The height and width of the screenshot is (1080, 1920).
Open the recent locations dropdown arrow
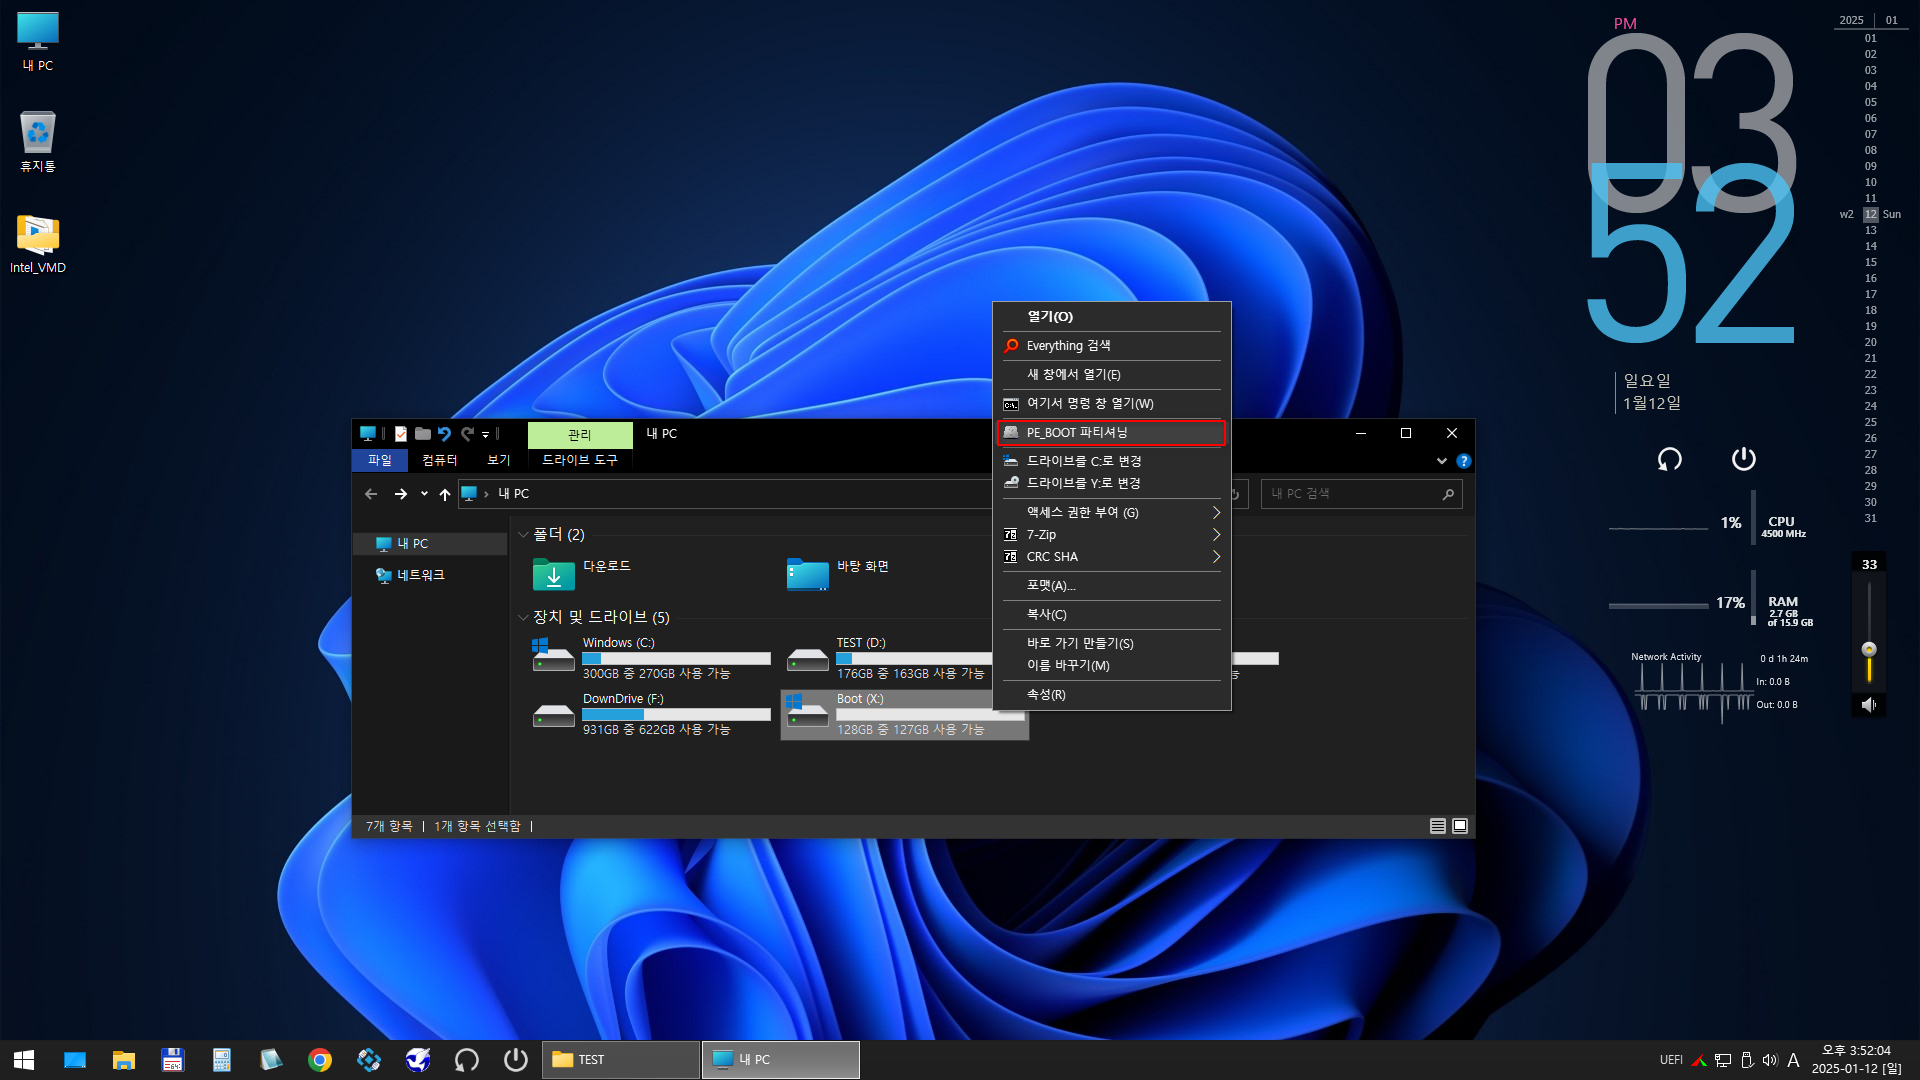coord(424,494)
